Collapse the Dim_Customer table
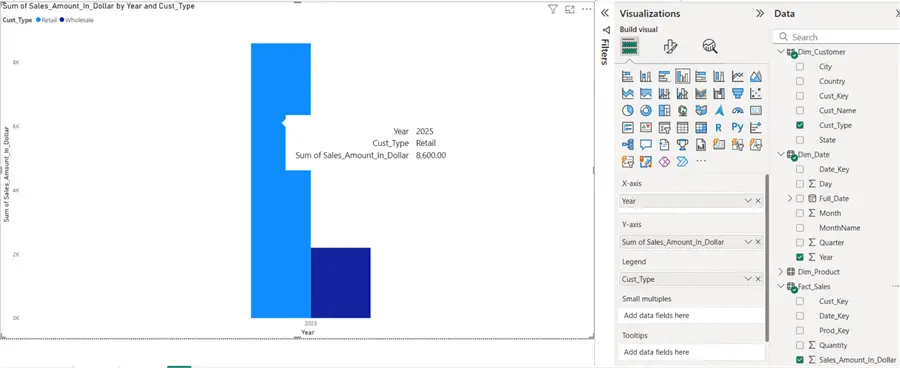900x368 pixels. (x=781, y=52)
